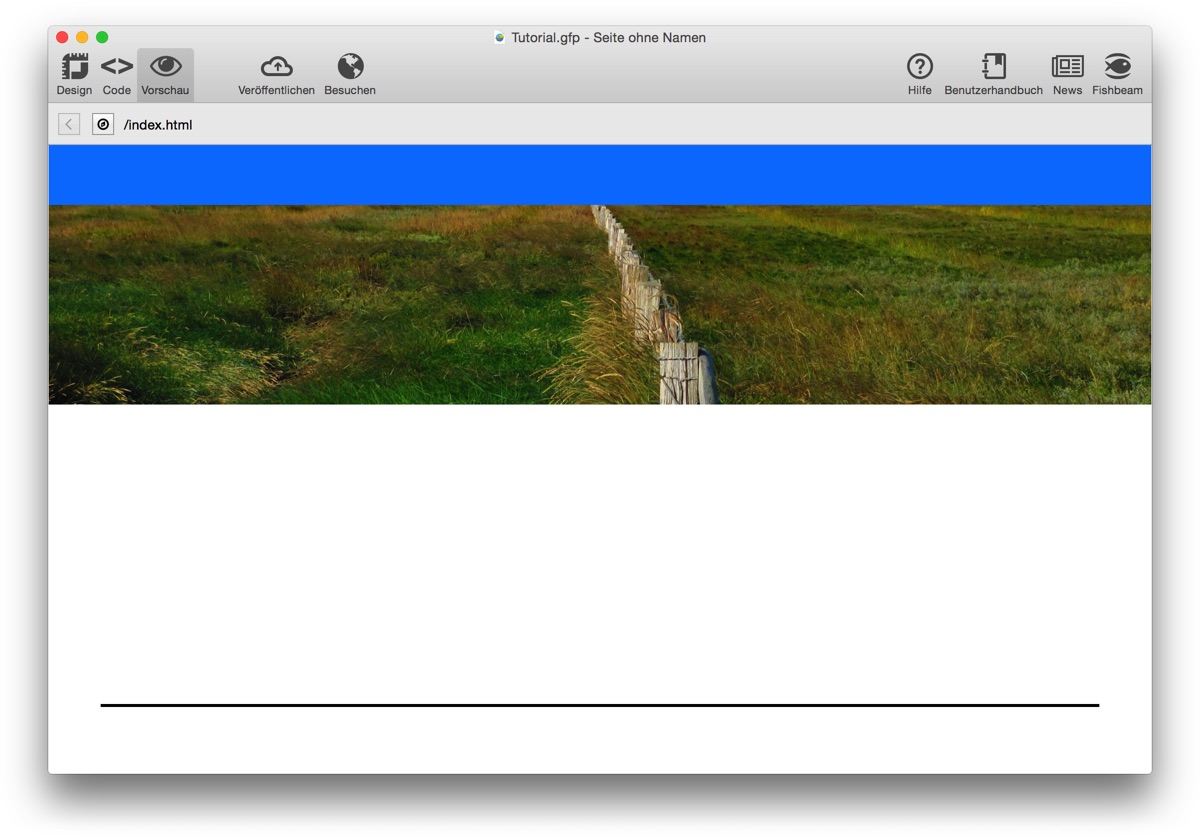Click the blue header bar in preview

click(x=600, y=175)
